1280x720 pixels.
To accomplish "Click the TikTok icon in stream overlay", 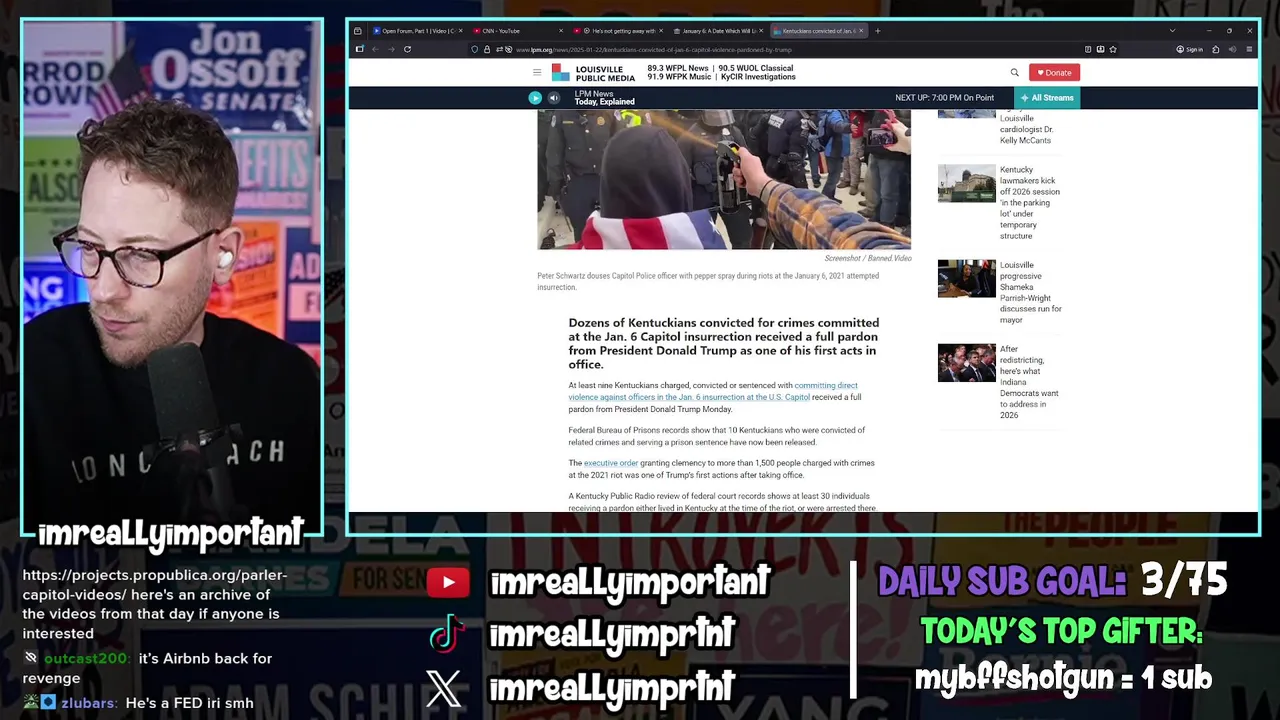I will coord(446,633).
